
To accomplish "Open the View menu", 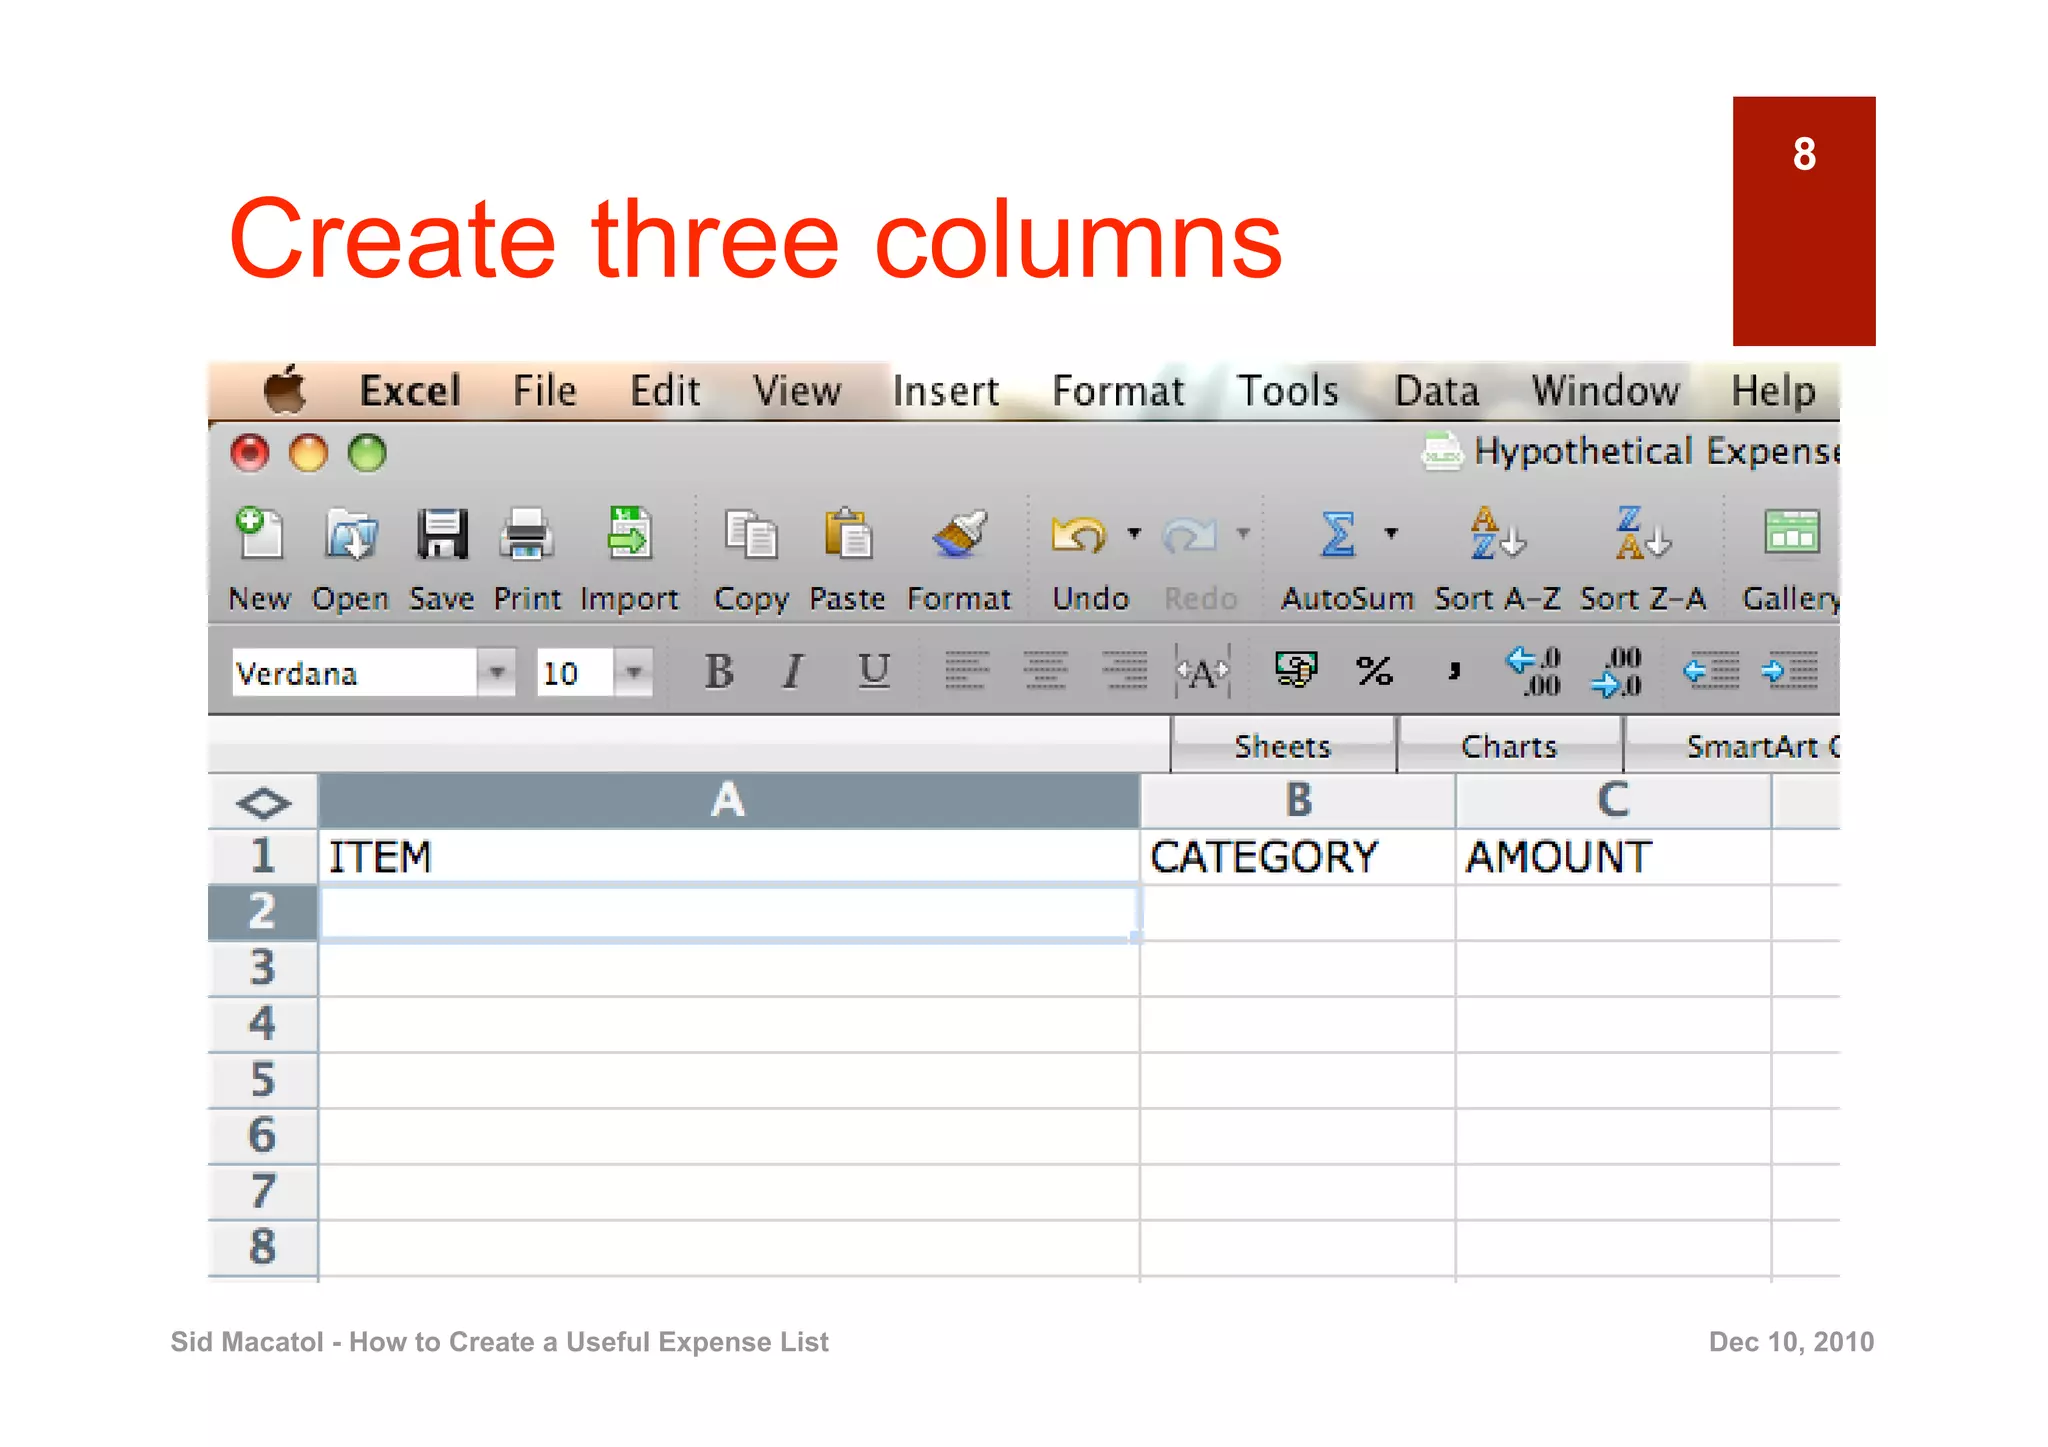I will 797,390.
